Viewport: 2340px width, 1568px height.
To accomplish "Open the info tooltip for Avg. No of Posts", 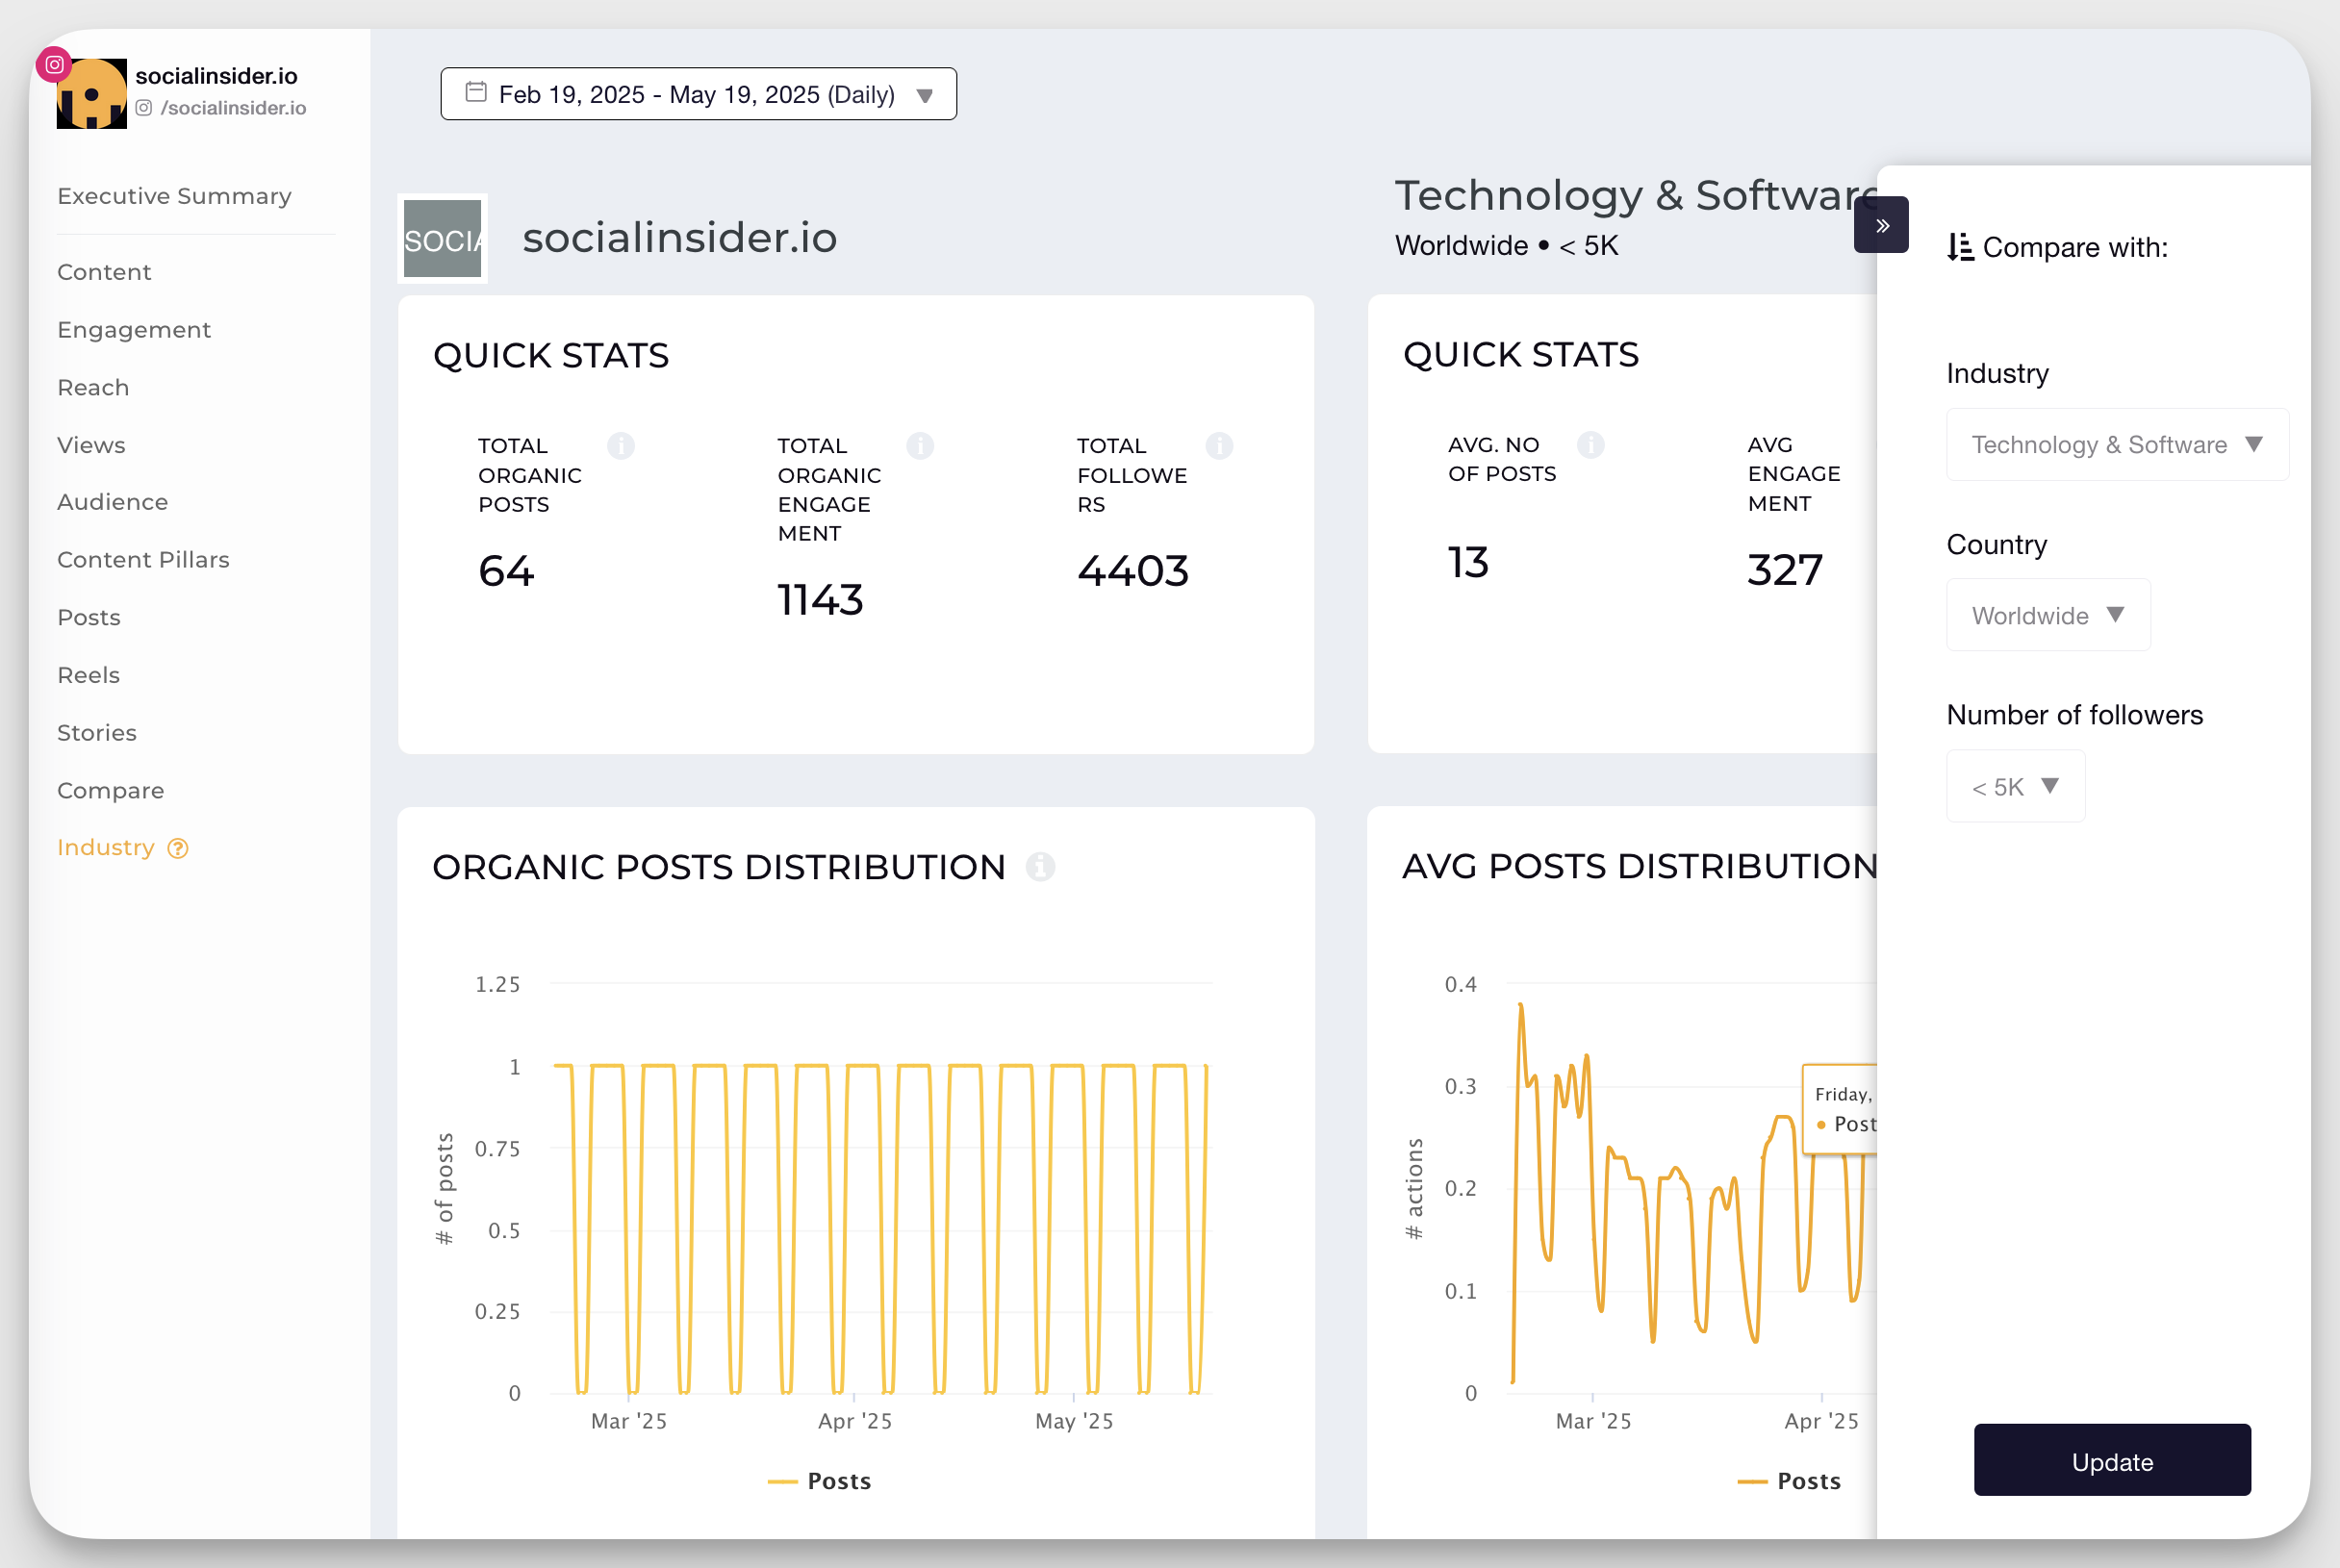I will pyautogui.click(x=1591, y=445).
